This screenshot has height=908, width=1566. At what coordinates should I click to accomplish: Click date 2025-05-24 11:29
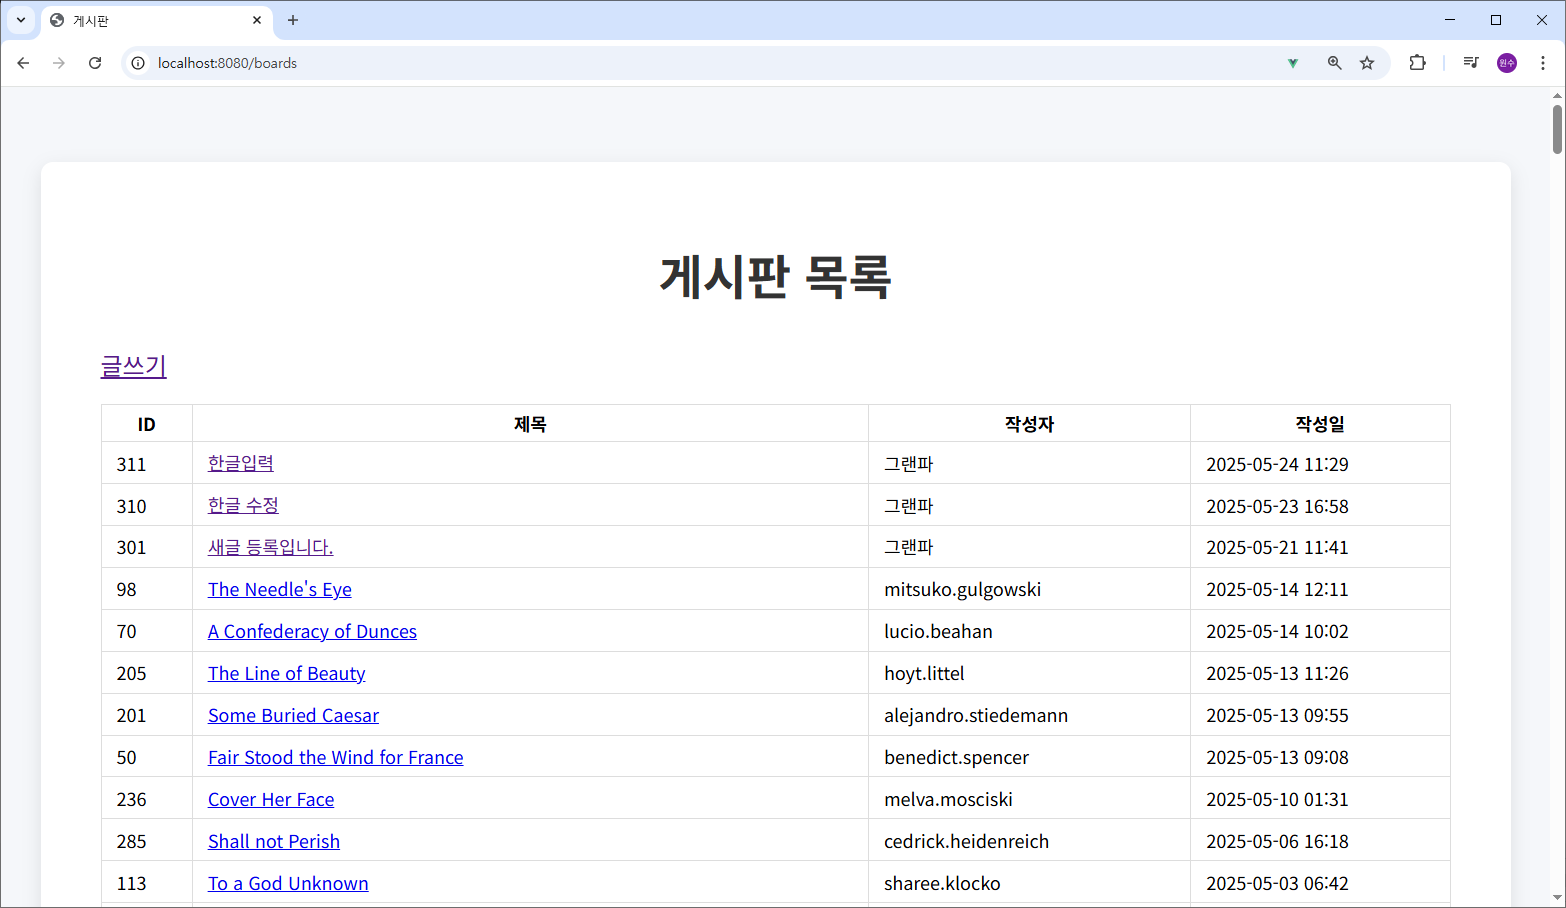coord(1277,464)
